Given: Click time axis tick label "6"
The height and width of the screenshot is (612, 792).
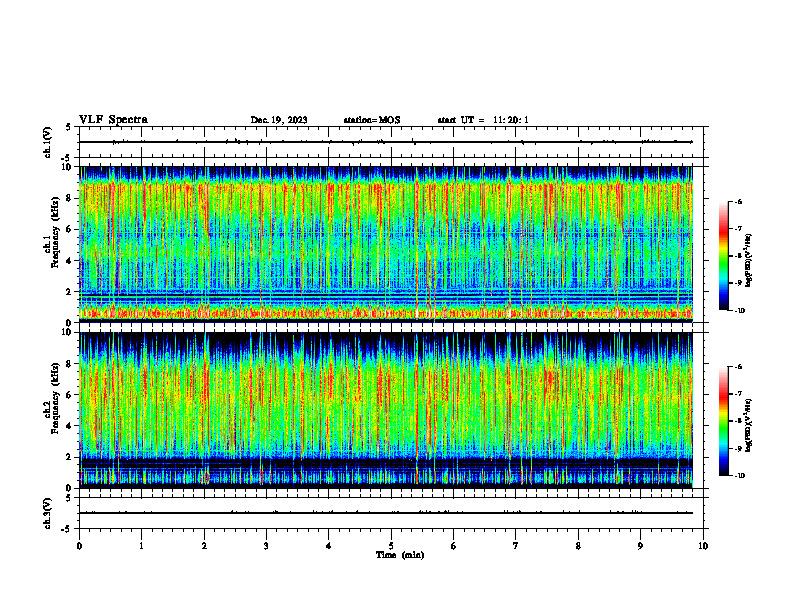Looking at the screenshot, I should (454, 546).
